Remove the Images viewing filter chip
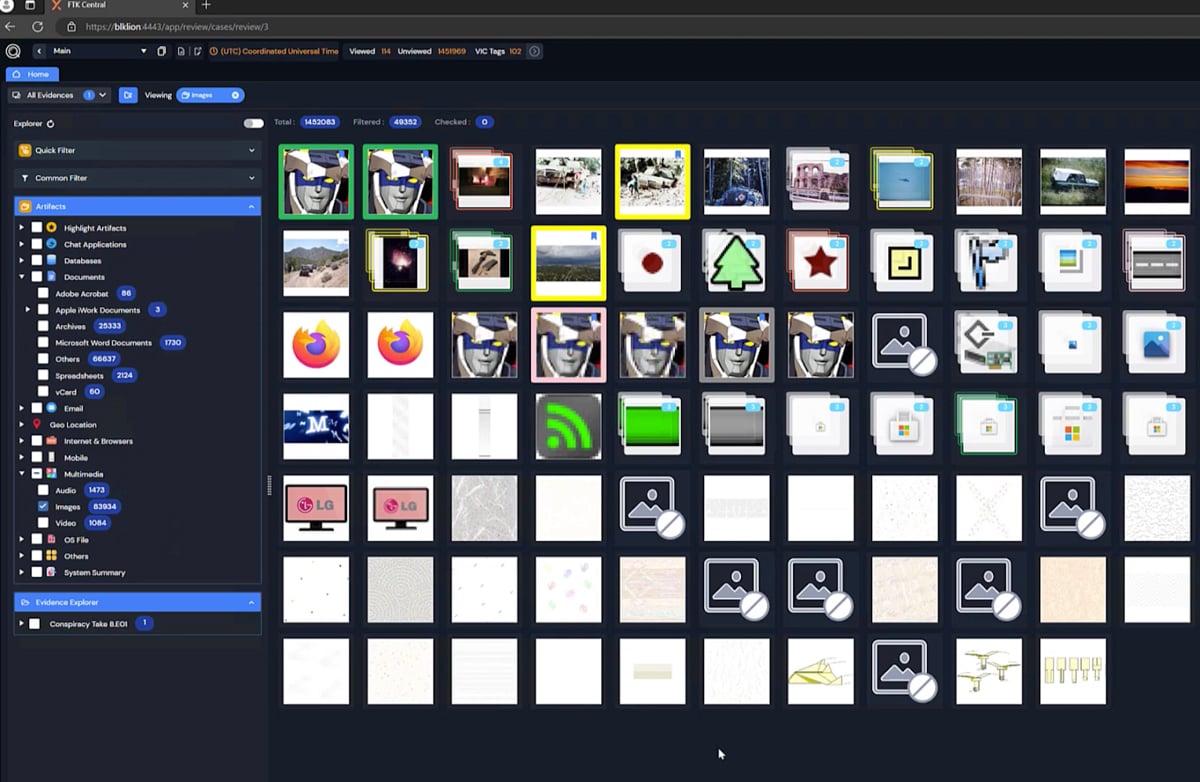The image size is (1200, 782). (235, 95)
